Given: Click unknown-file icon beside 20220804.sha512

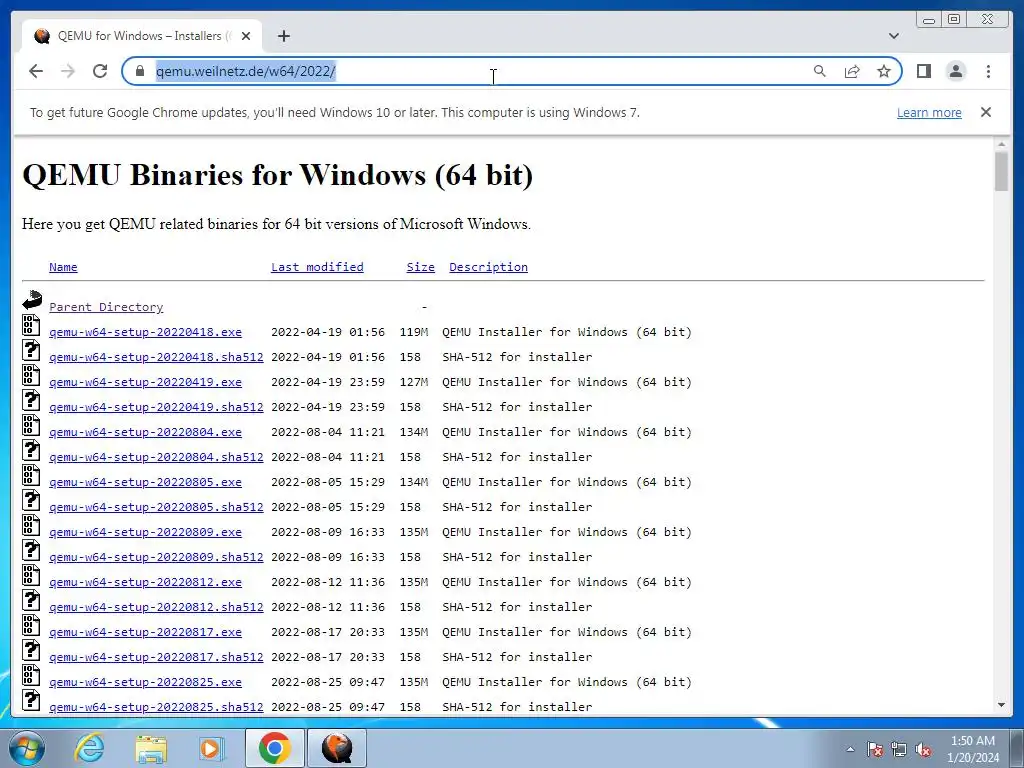Looking at the screenshot, I should (31, 449).
